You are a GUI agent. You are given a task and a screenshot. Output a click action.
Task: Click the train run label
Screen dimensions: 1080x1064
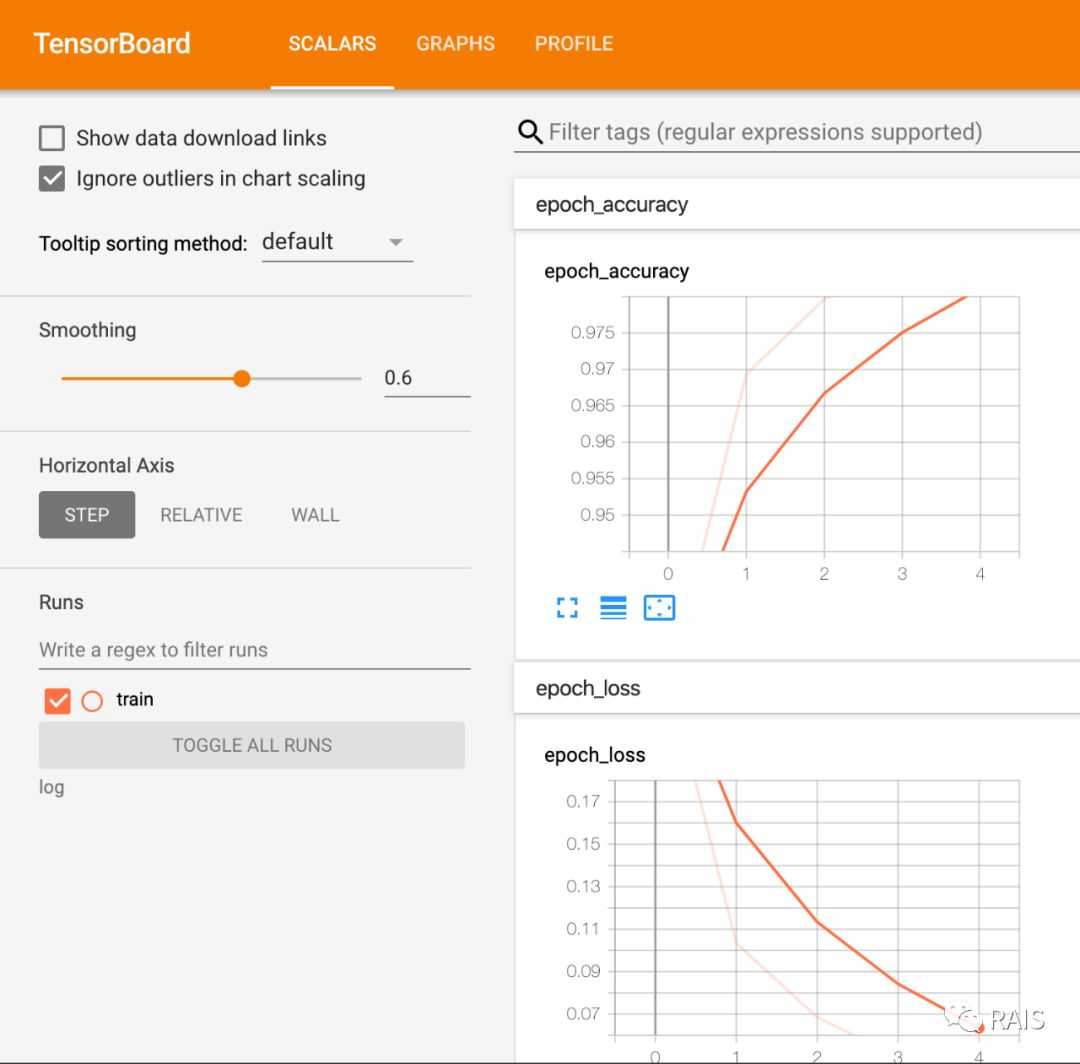[135, 699]
